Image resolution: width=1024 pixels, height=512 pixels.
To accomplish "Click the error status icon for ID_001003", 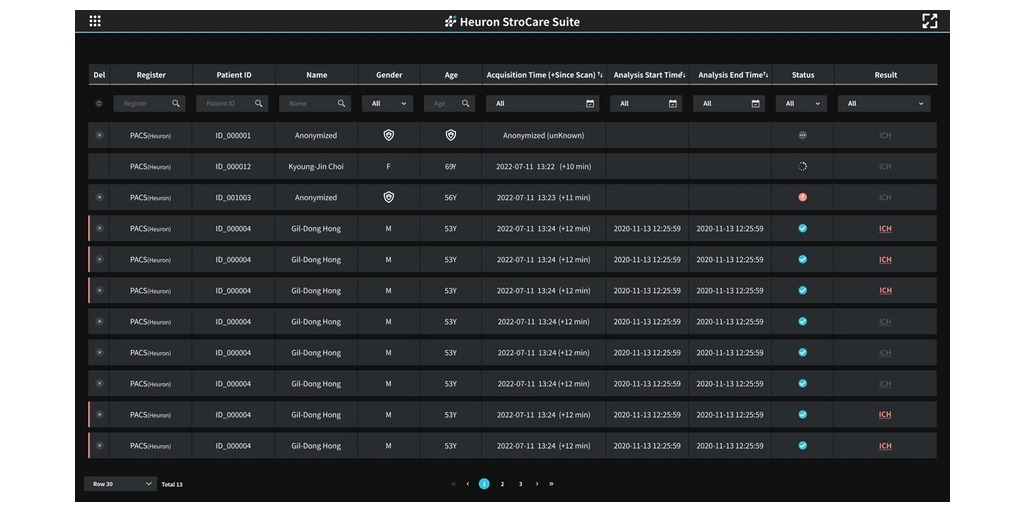I will [x=802, y=197].
